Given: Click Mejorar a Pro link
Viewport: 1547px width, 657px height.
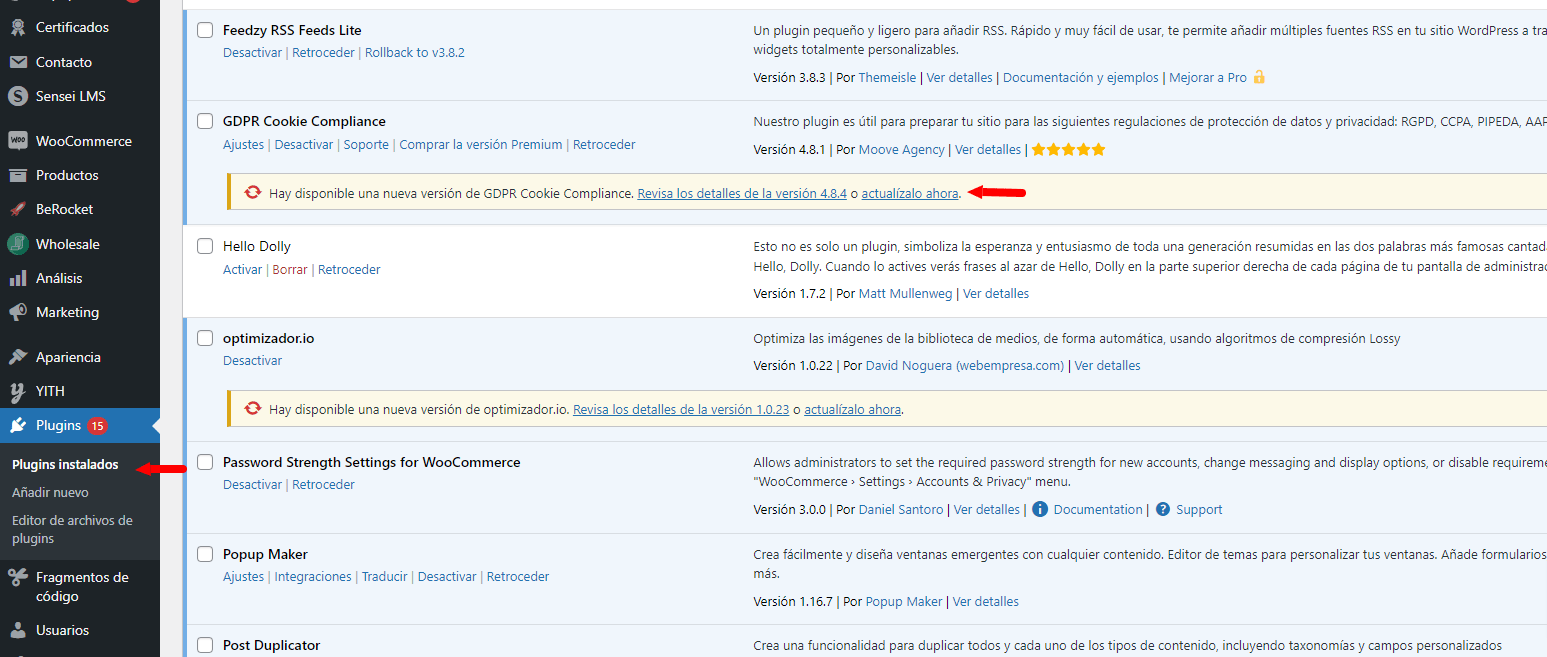Looking at the screenshot, I should pos(1208,77).
